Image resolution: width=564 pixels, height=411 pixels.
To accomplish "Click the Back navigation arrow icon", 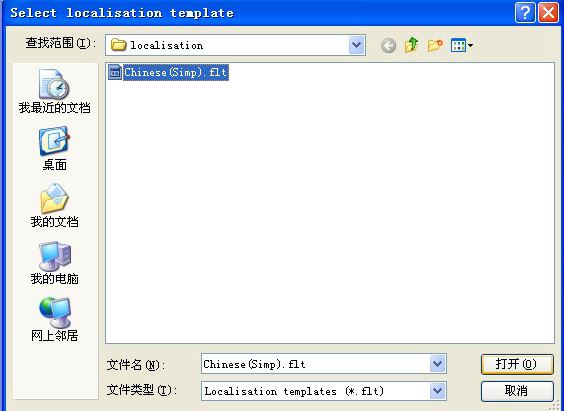I will (x=388, y=46).
